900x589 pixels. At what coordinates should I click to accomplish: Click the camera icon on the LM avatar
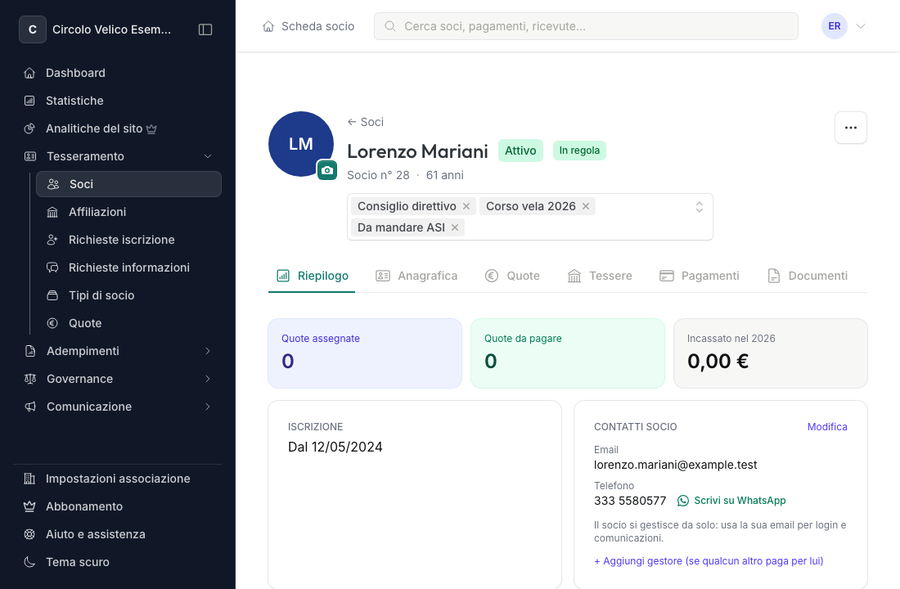(x=327, y=170)
